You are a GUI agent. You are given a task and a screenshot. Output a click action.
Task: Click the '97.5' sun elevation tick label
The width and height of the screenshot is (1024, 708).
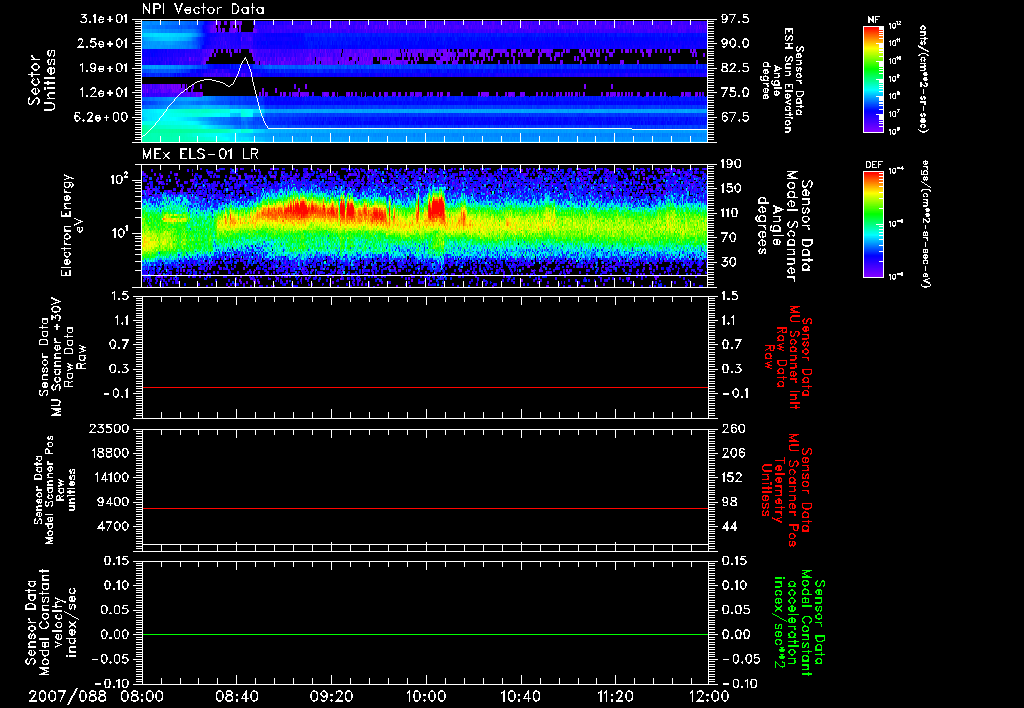coord(735,19)
